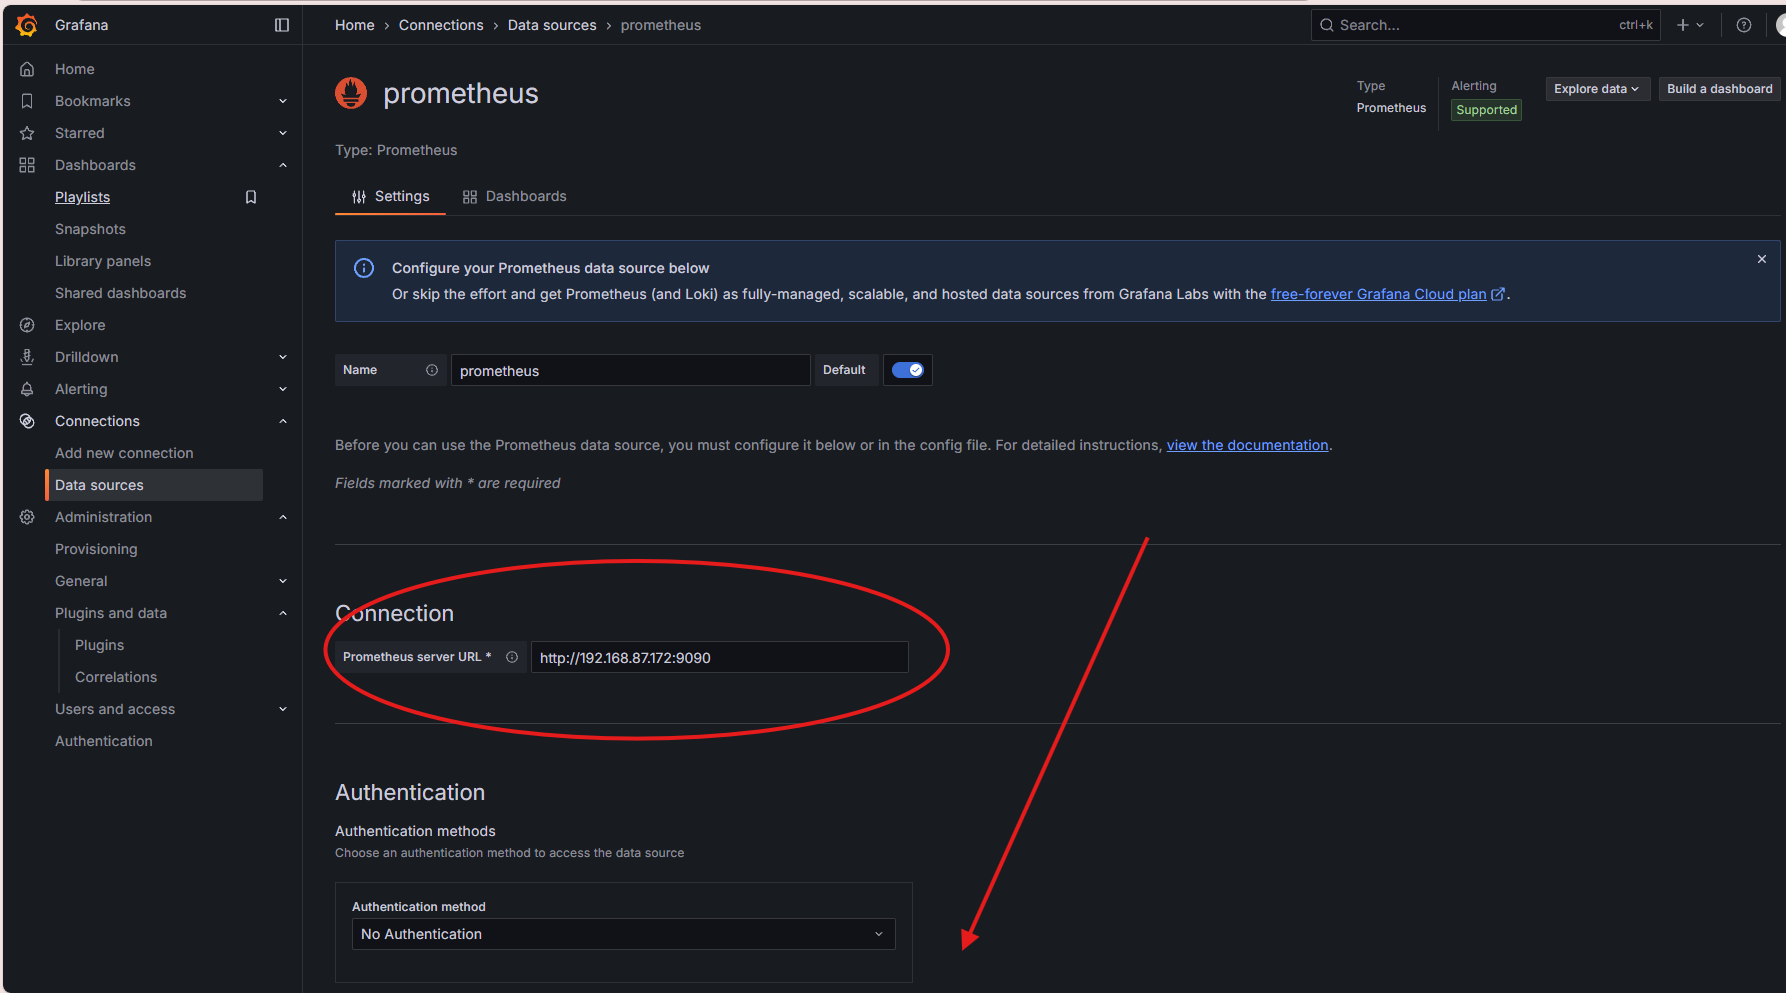Expand the Alerting section chevron
This screenshot has height=993, width=1786.
tap(283, 389)
